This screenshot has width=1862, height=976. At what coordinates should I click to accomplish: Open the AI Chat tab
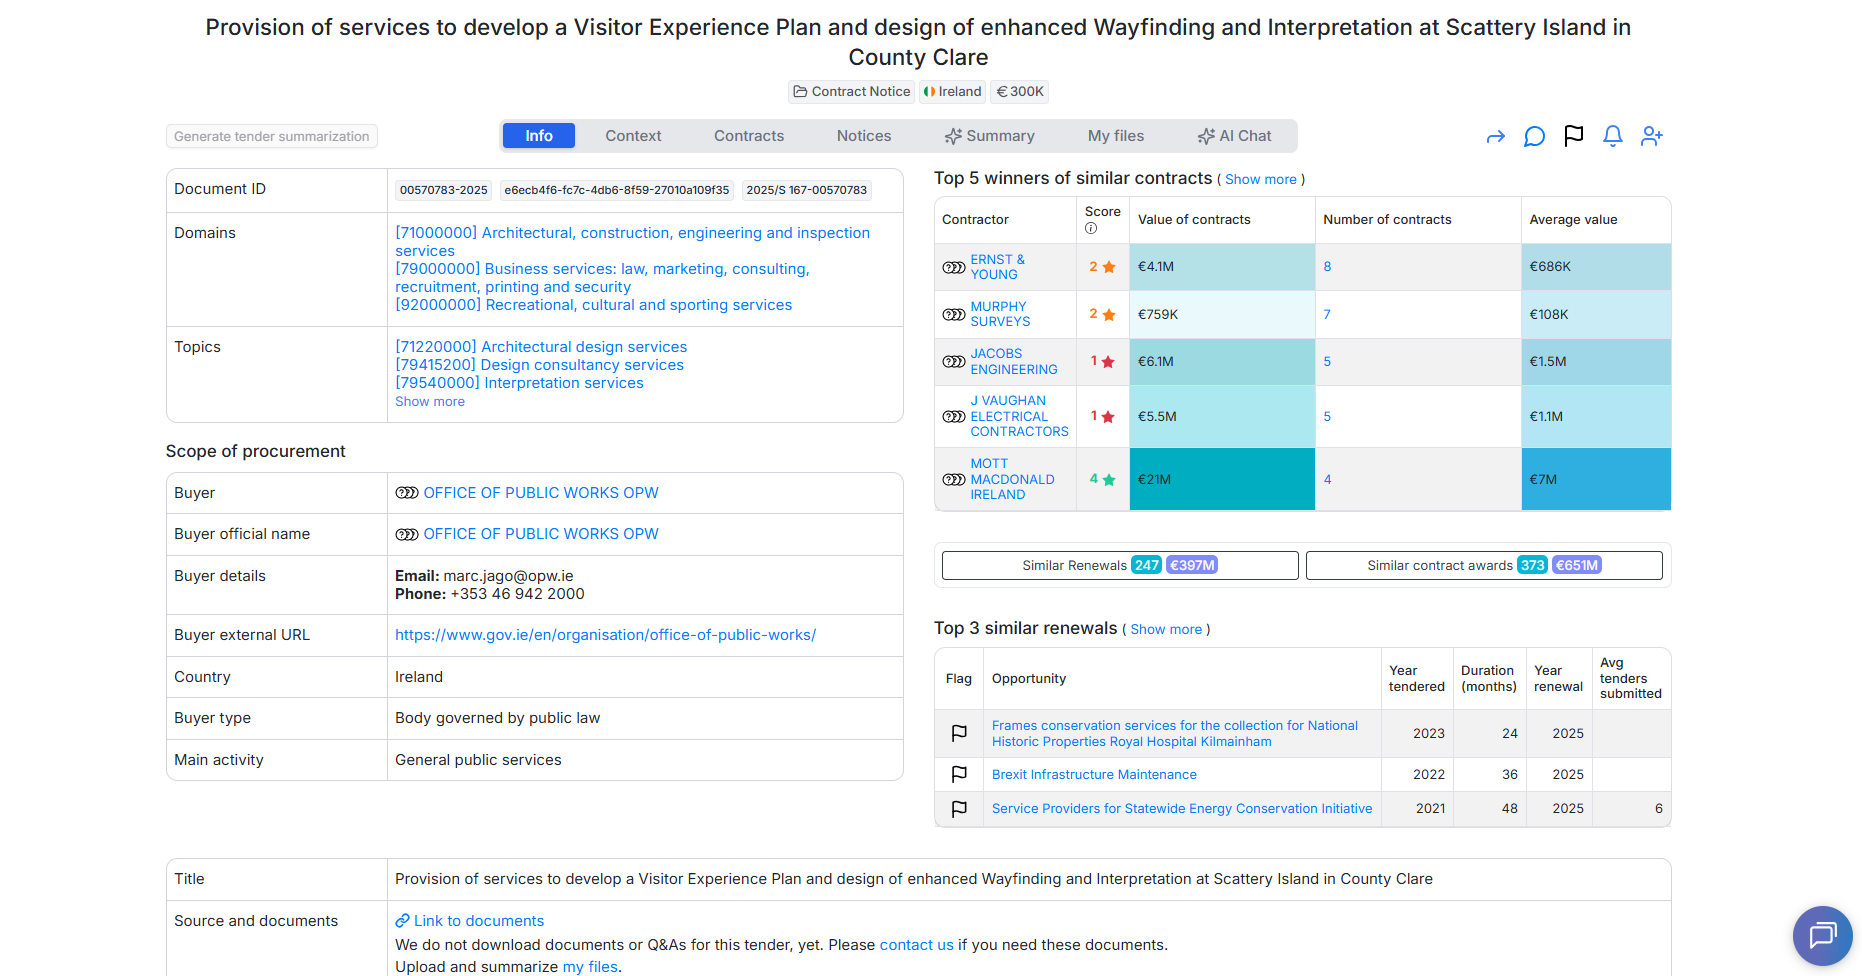[1235, 136]
